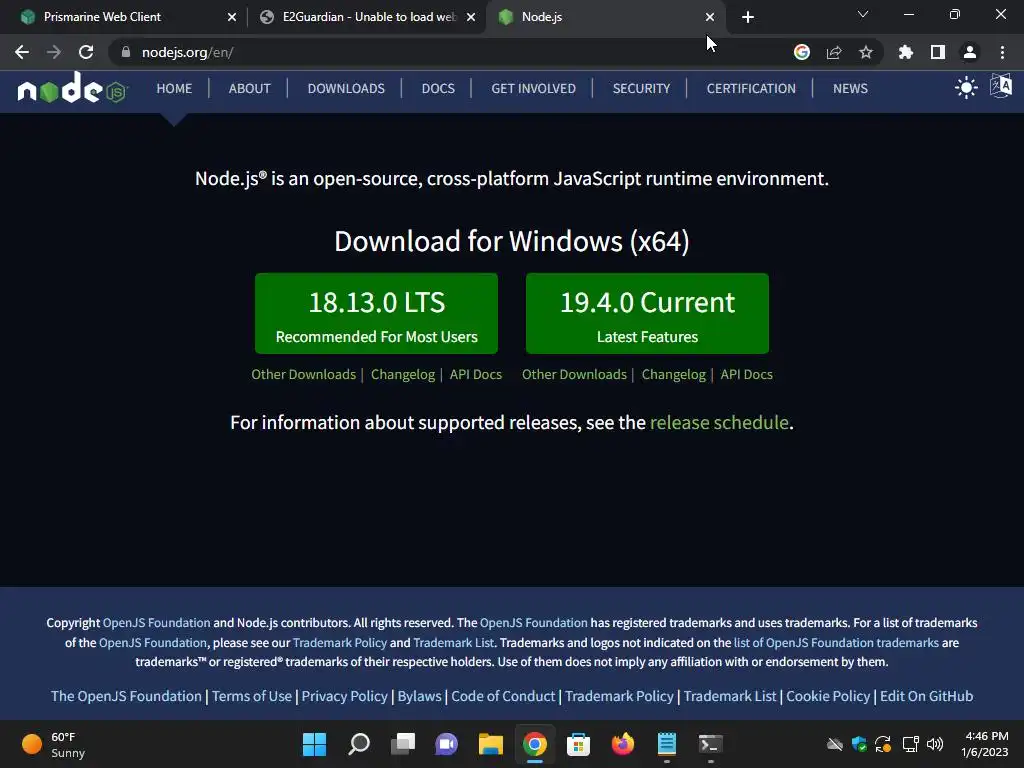Reload the page with the refresh icon

pos(86,52)
